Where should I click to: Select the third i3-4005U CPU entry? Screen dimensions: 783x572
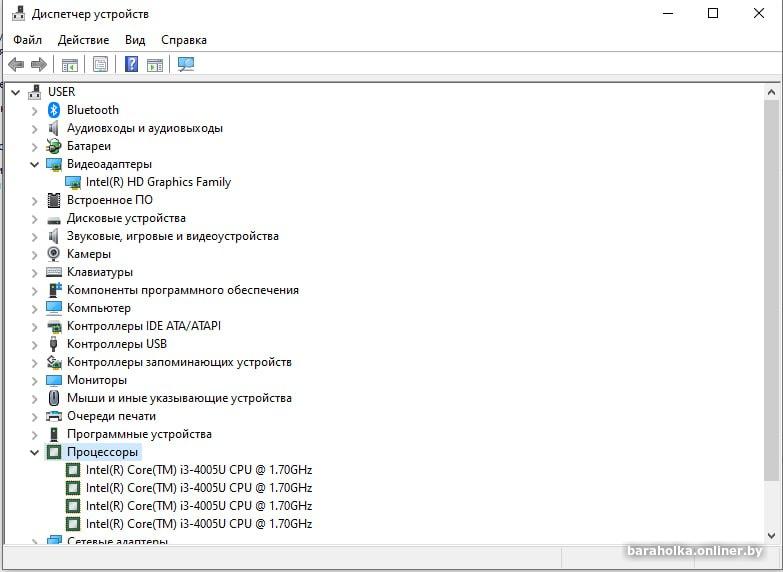coord(199,506)
